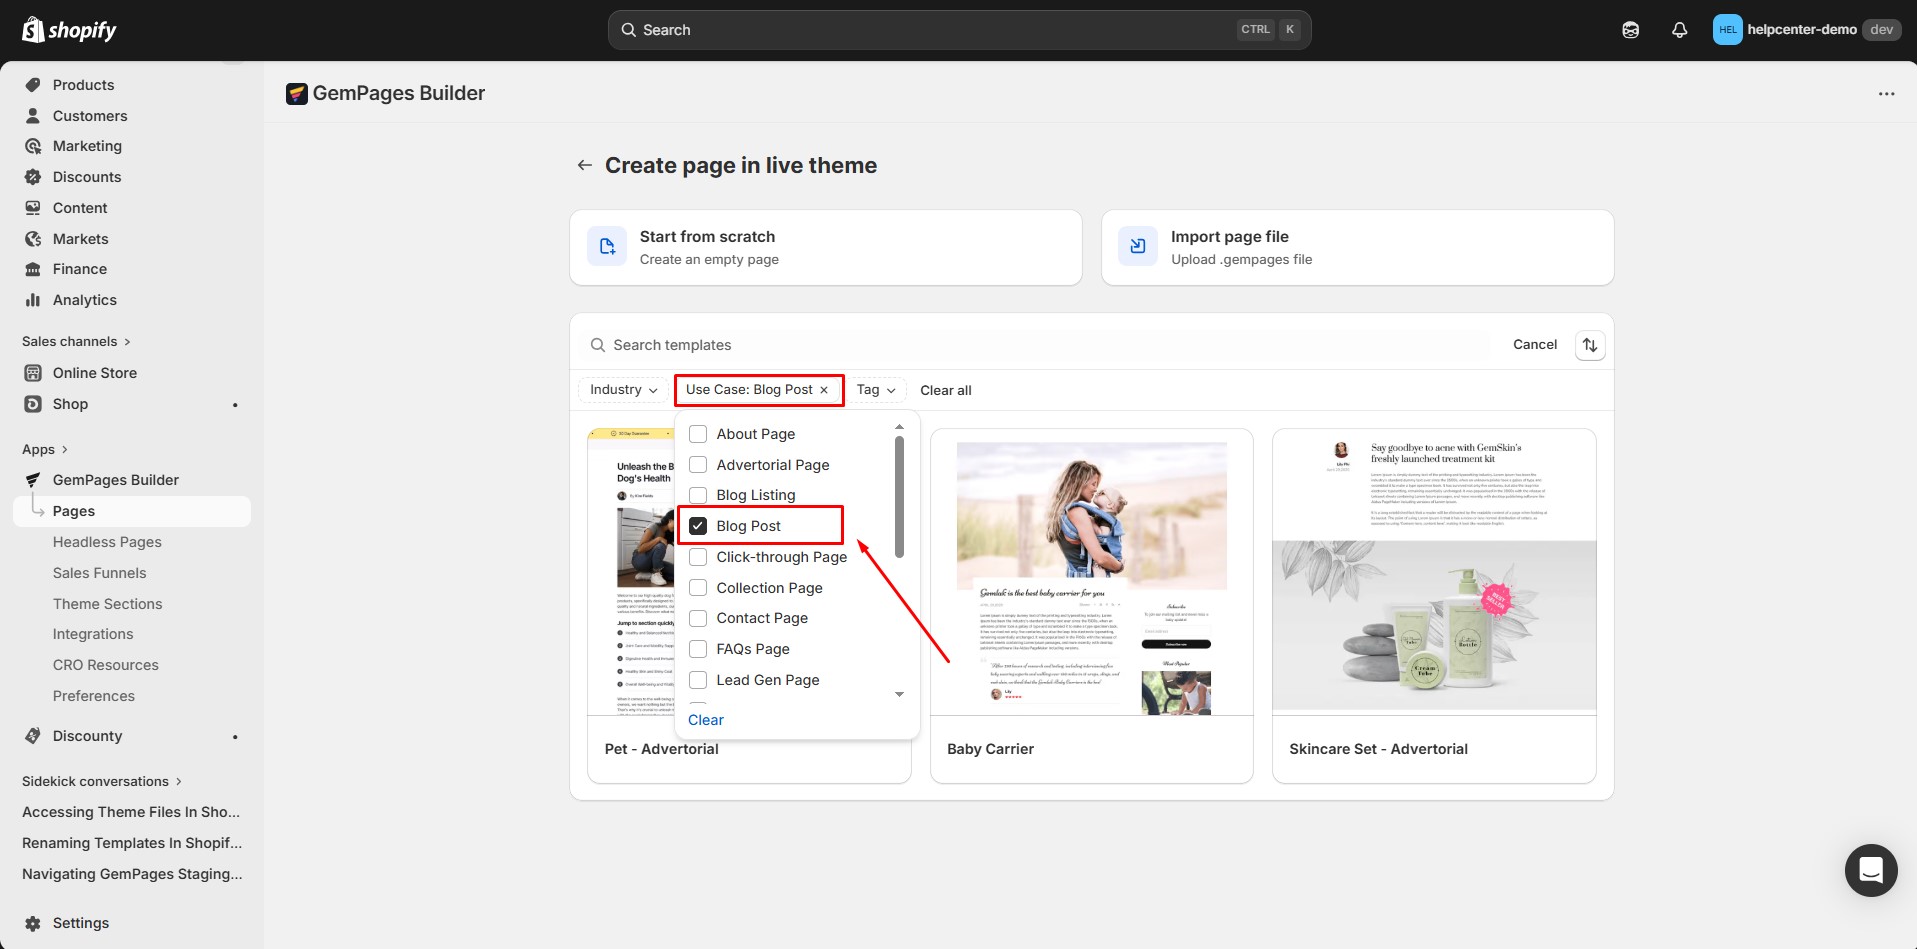The width and height of the screenshot is (1917, 949).
Task: Click the back arrow beside Create page
Action: point(584,165)
